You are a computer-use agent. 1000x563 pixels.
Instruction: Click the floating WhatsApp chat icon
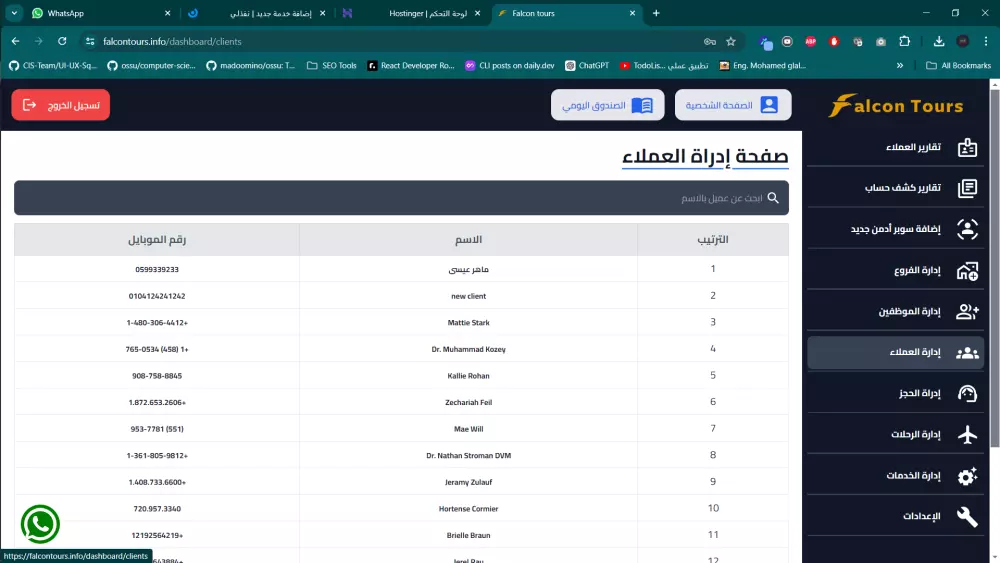click(40, 524)
